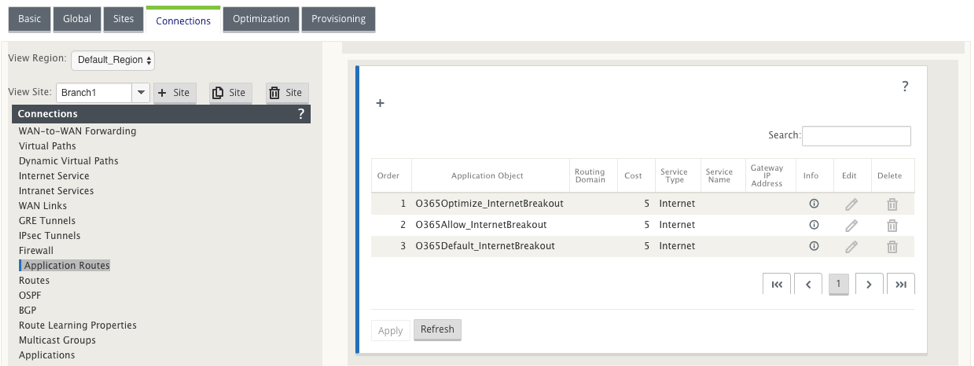This screenshot has height=366, width=974.
Task: Click the order cell of the O365Default_InternetBreakout row
Action: click(391, 245)
